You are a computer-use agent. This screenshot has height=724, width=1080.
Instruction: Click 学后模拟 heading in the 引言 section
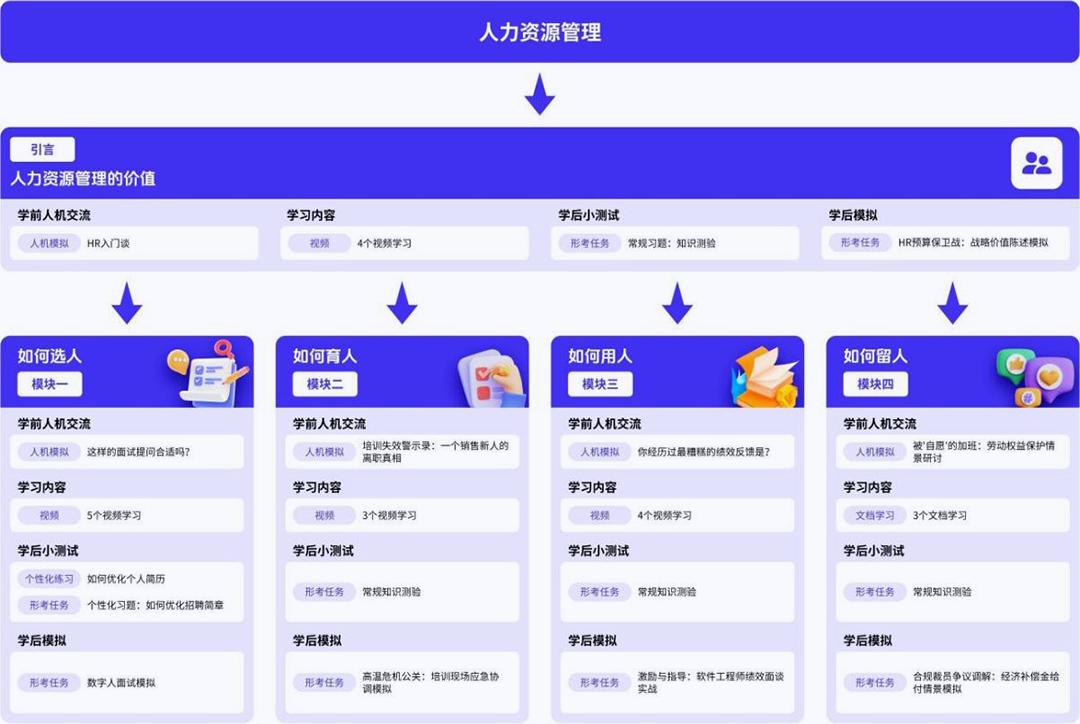pos(853,215)
